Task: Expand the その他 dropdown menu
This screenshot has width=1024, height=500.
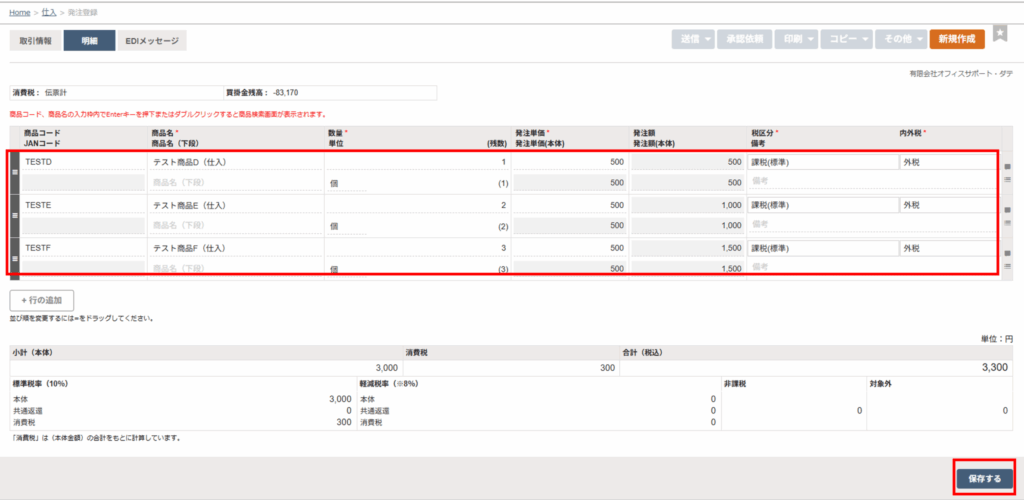Action: pos(901,39)
